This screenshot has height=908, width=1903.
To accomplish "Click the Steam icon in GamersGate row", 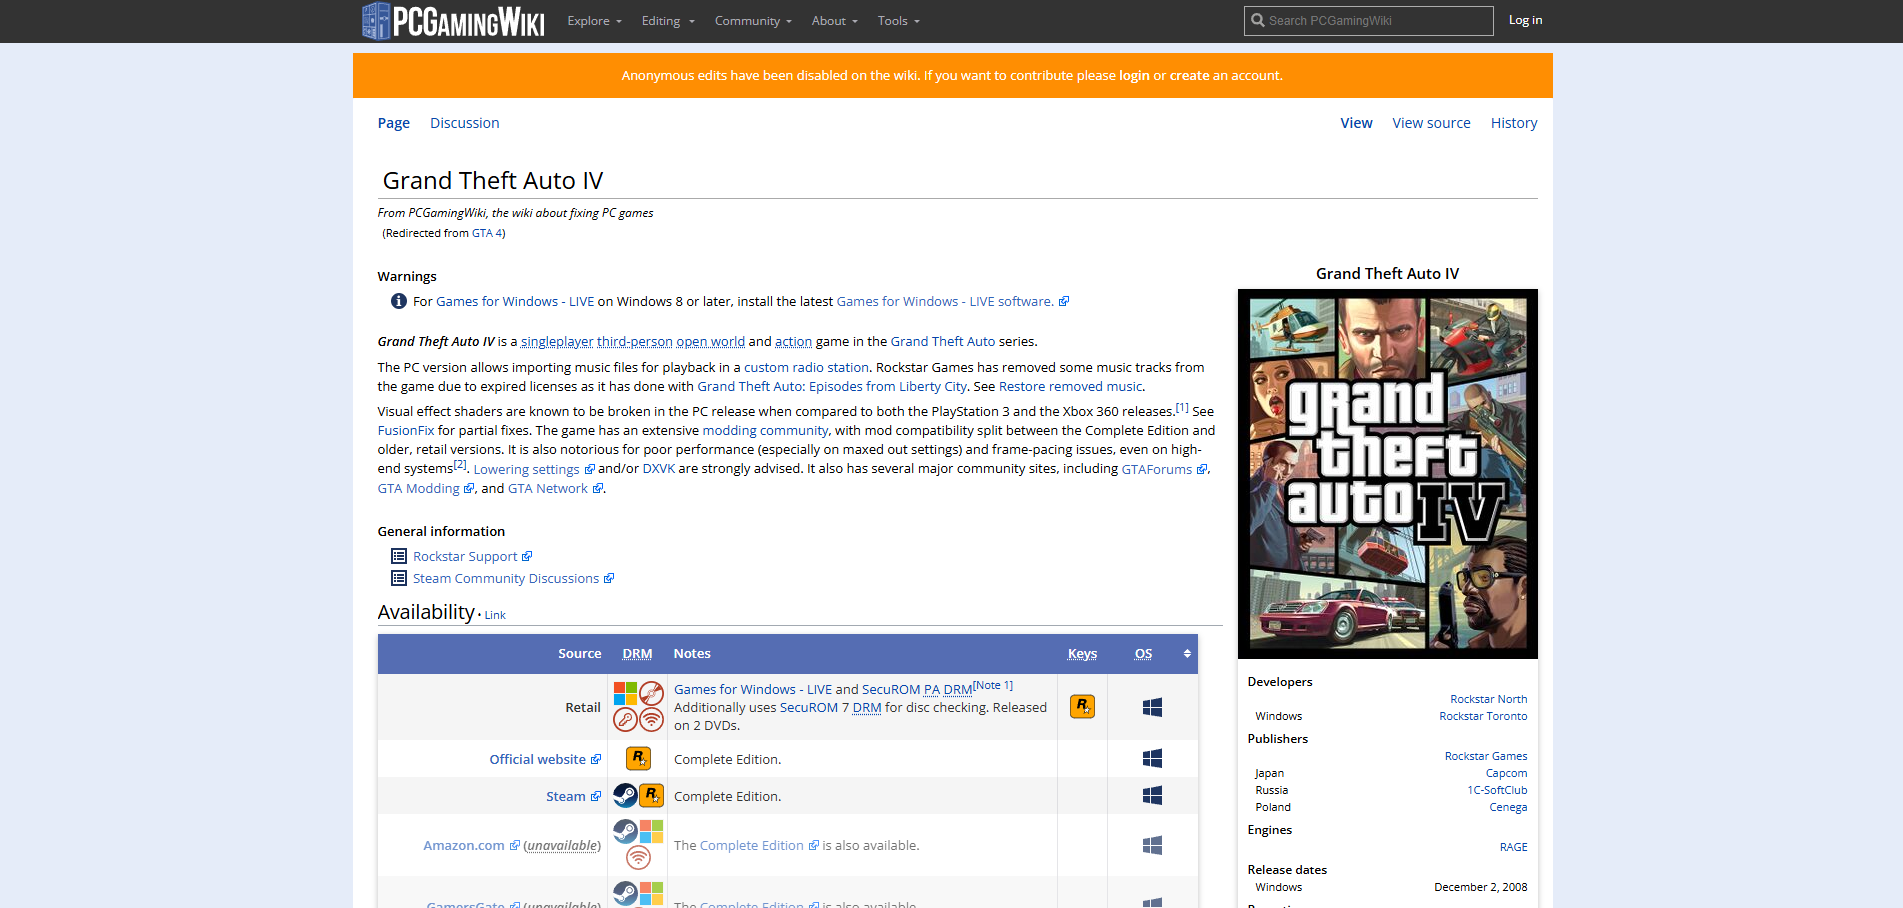I will click(x=625, y=894).
